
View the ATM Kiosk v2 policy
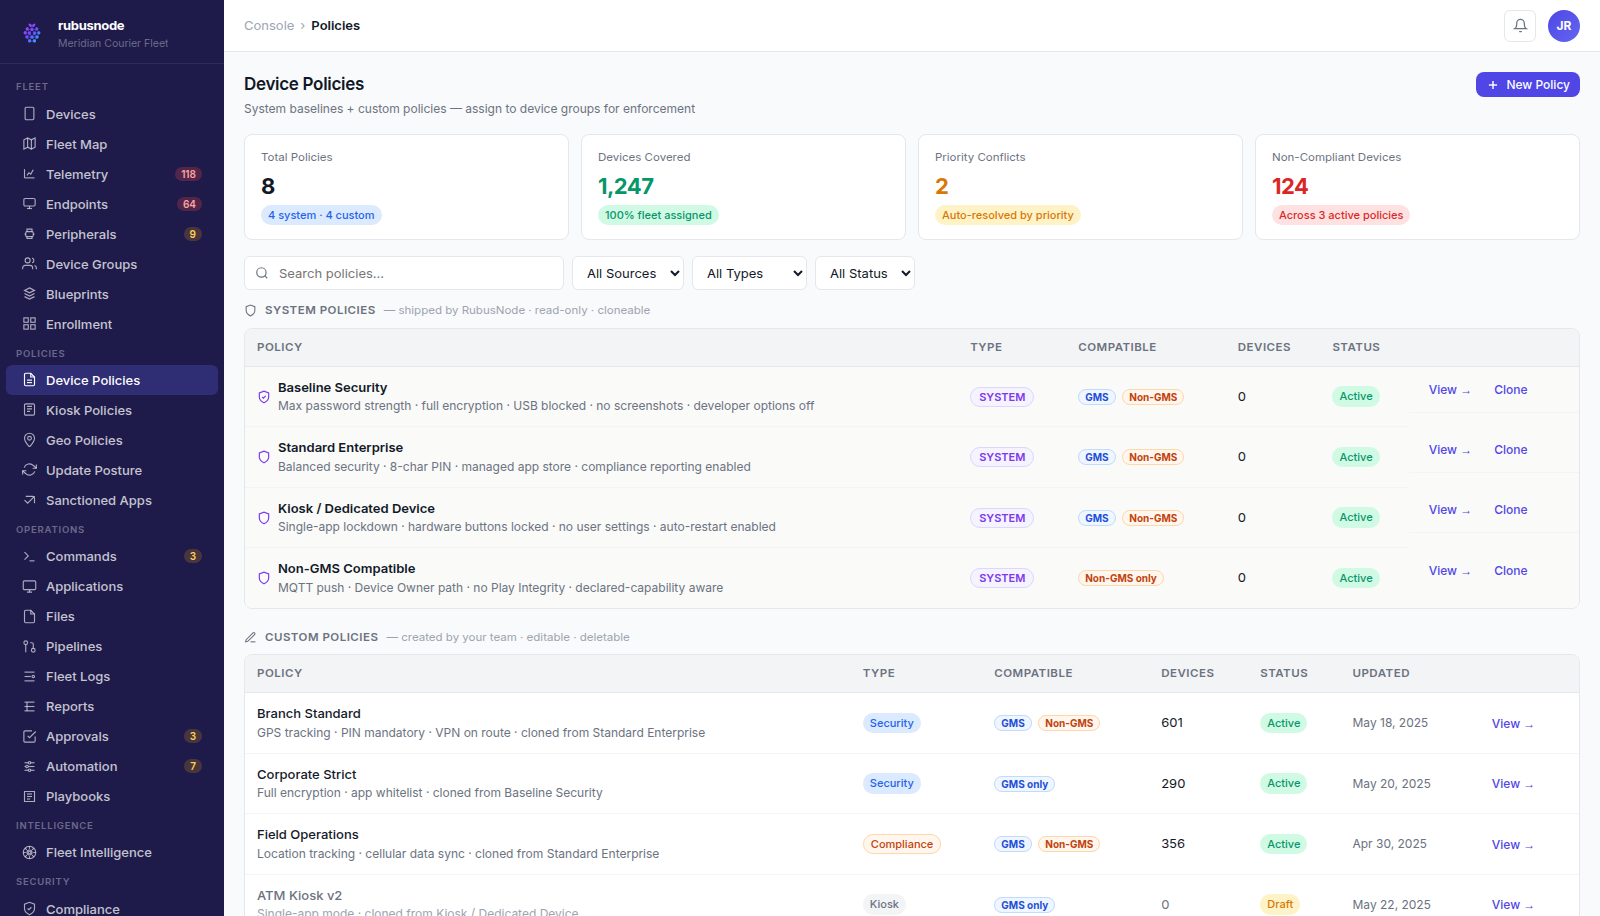click(x=1512, y=905)
